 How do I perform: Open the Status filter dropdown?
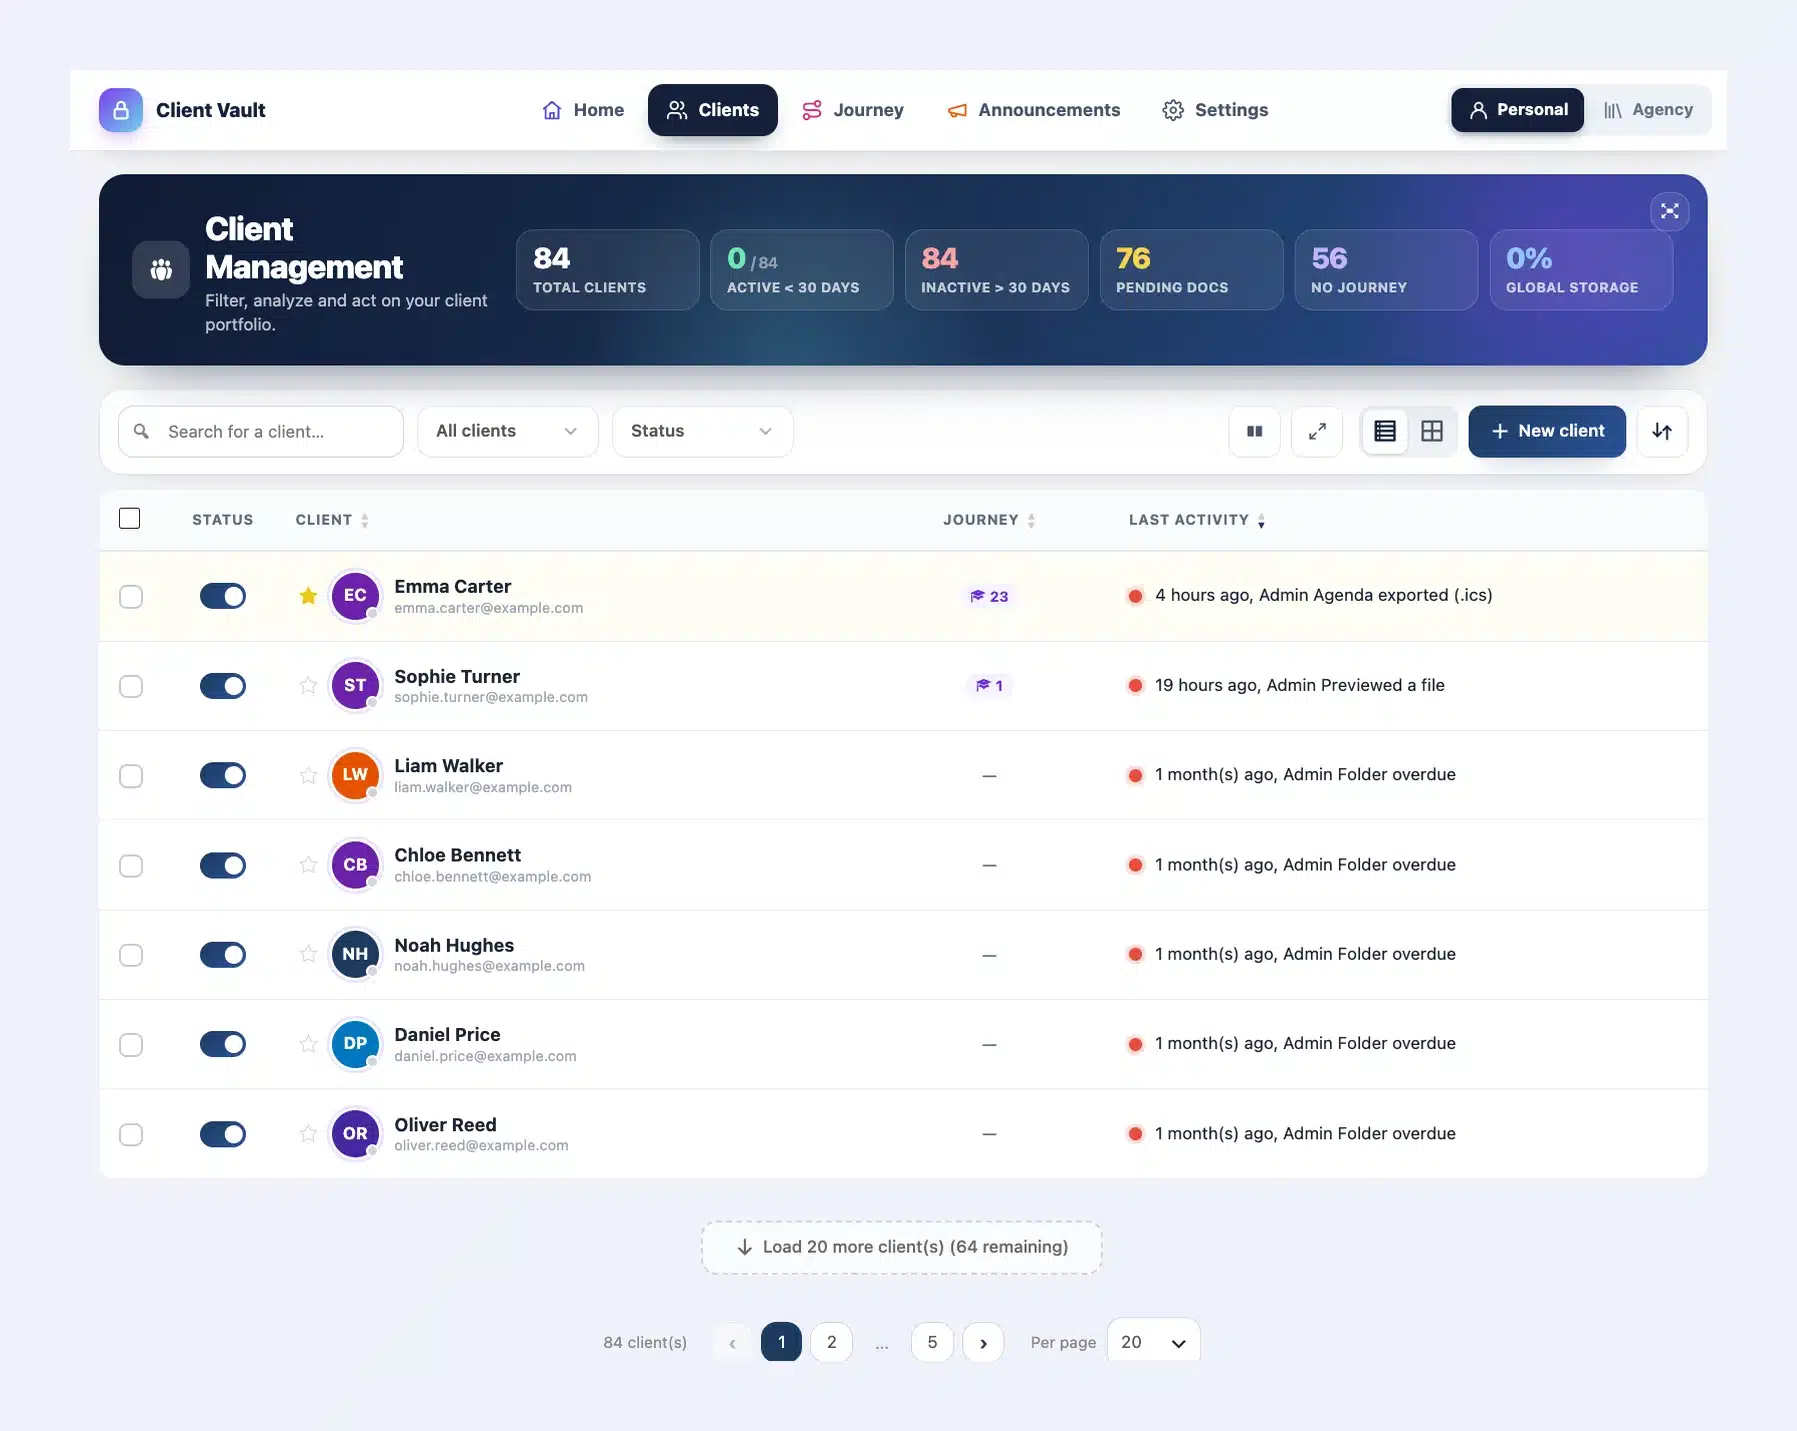point(702,431)
